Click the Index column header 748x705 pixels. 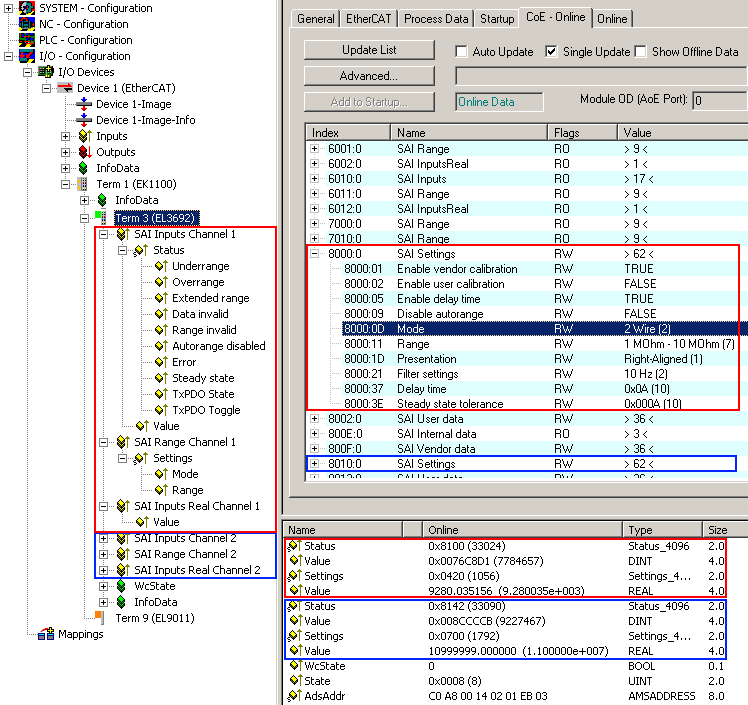pyautogui.click(x=348, y=133)
